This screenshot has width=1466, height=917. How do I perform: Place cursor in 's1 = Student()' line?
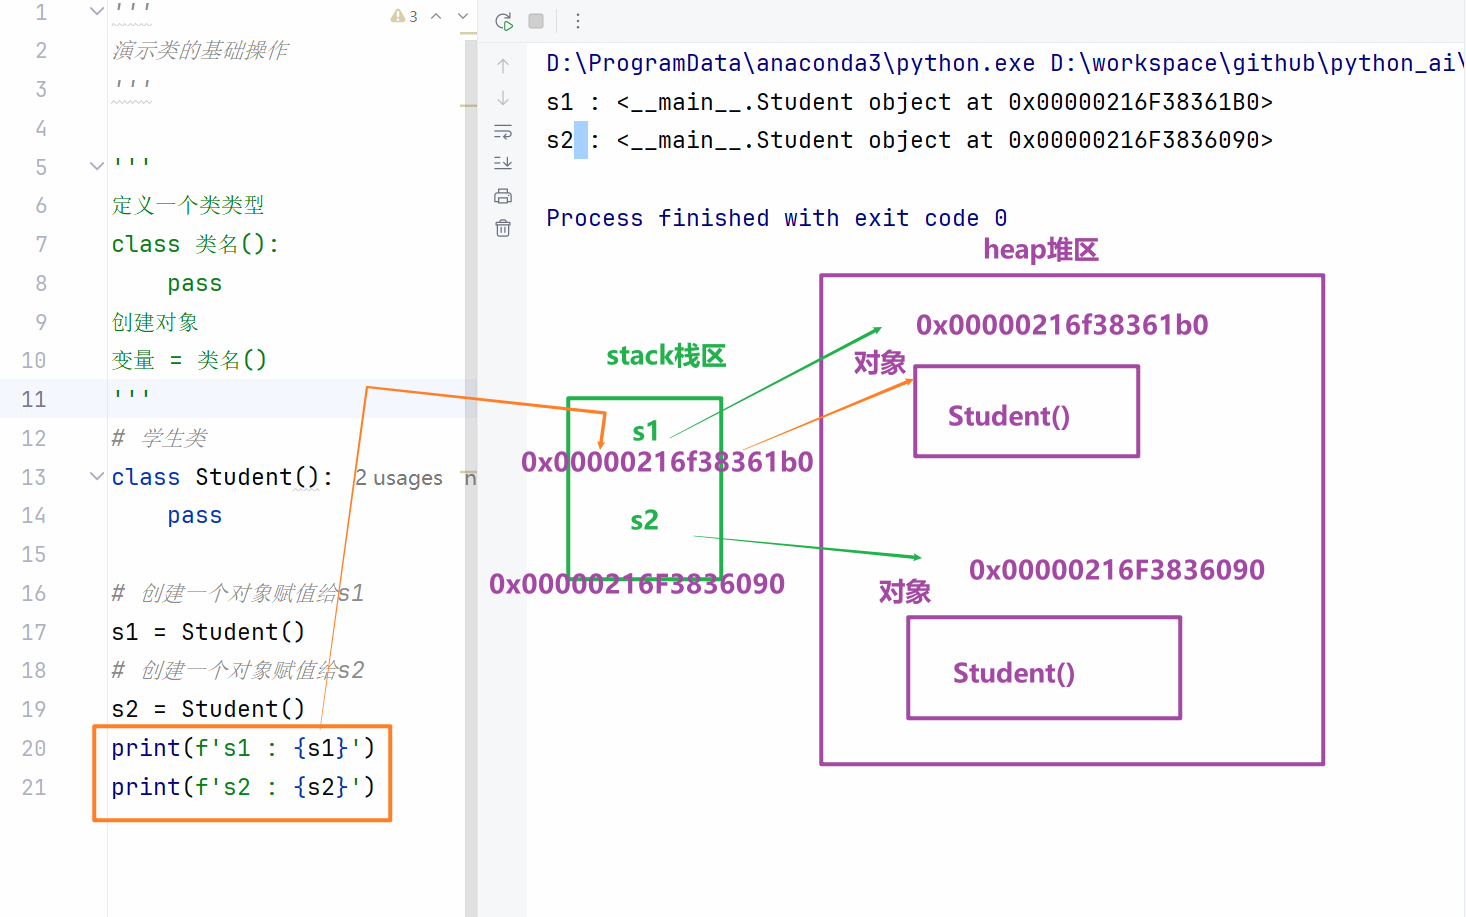coord(208,632)
